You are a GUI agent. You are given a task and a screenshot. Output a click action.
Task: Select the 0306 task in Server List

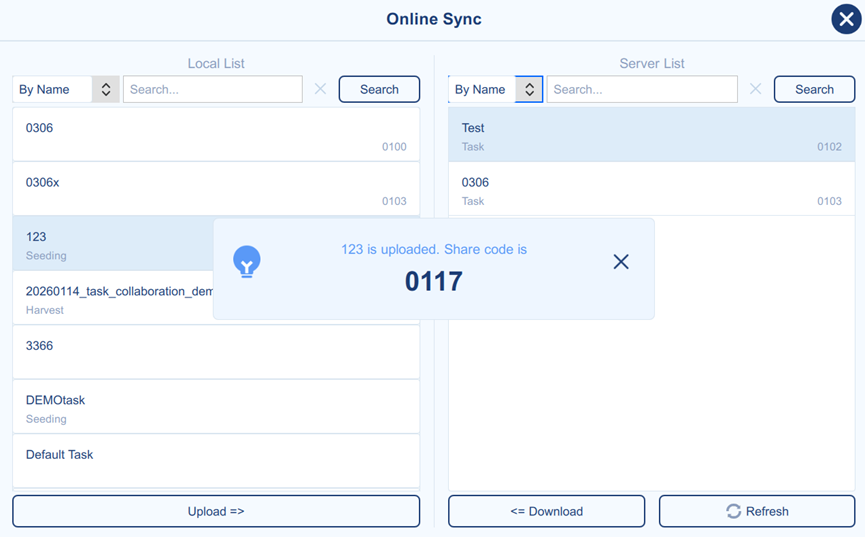652,189
